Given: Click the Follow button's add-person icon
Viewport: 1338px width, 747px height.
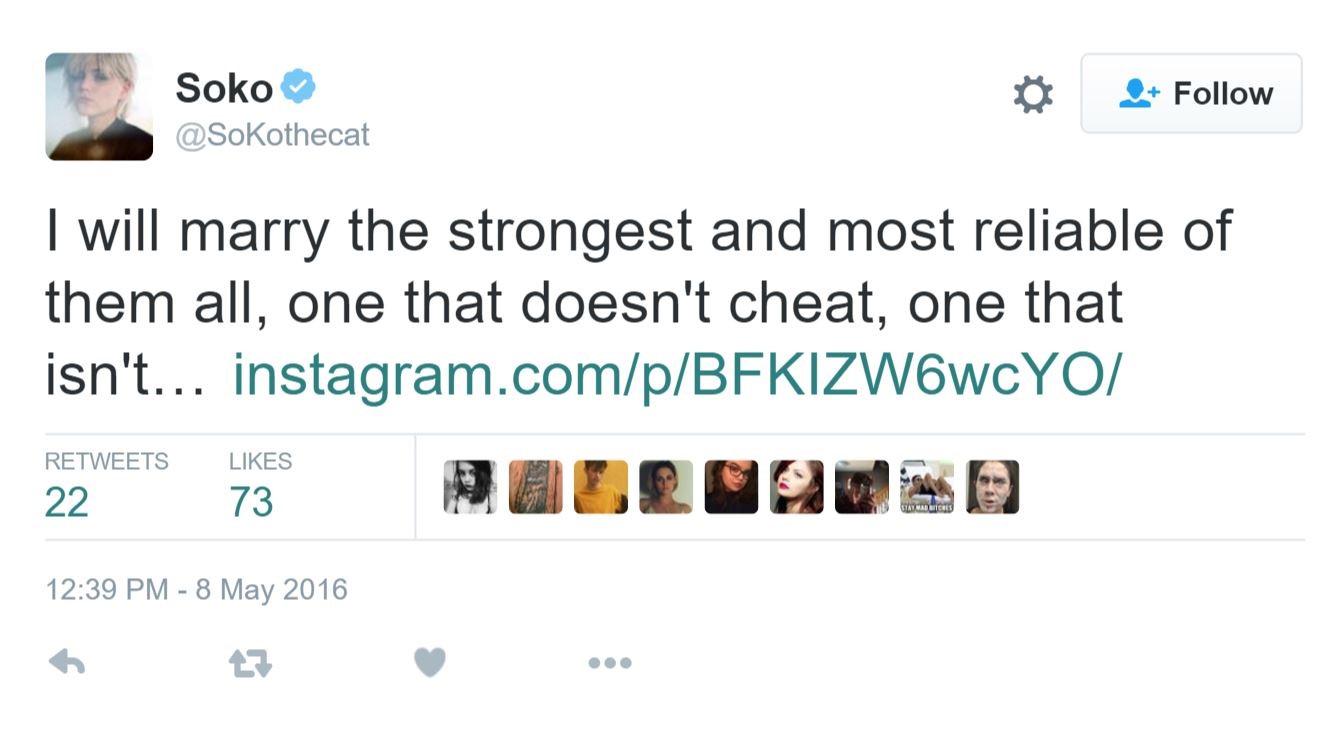Looking at the screenshot, I should 1139,94.
